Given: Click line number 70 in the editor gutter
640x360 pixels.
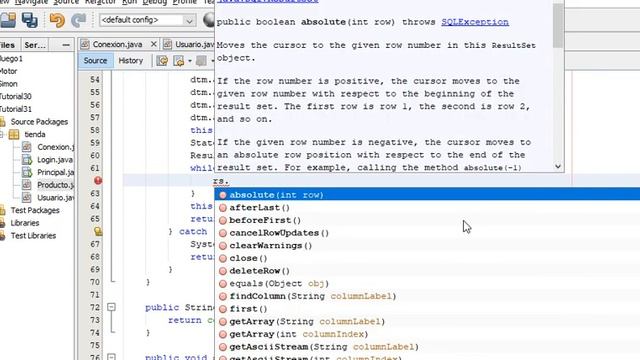Looking at the screenshot, I should click(x=95, y=282).
